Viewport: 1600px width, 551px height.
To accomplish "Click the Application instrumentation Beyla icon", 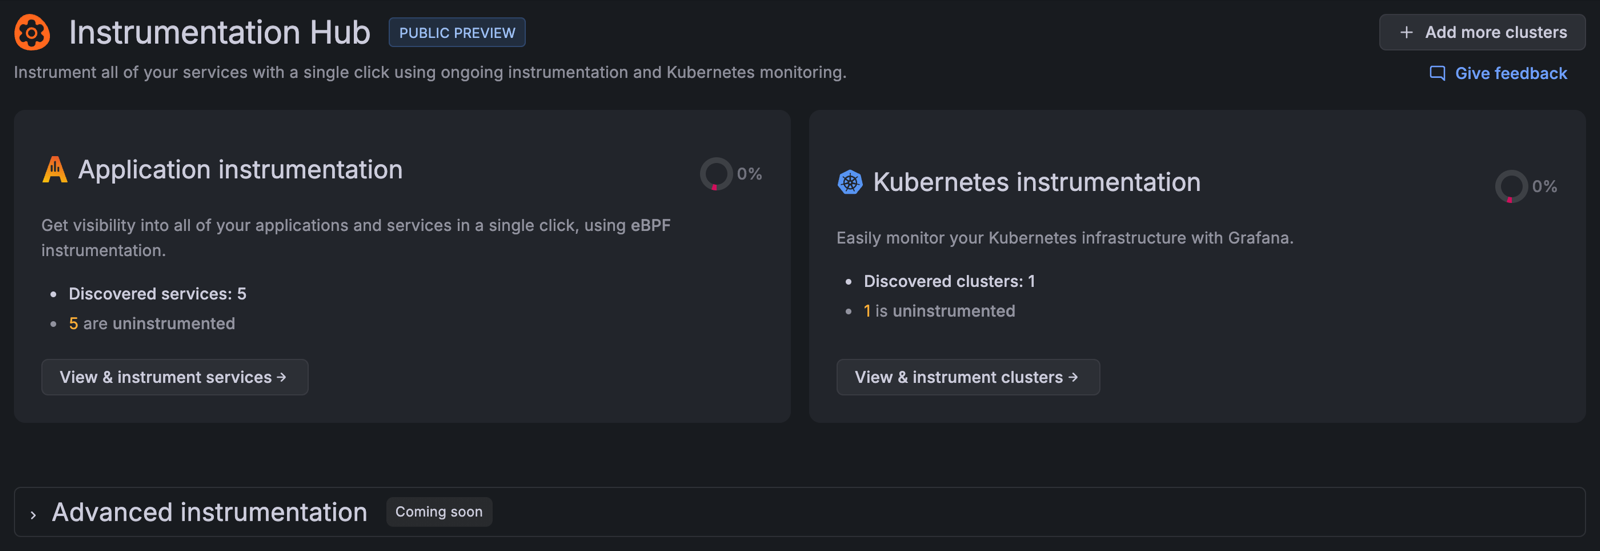I will point(55,170).
